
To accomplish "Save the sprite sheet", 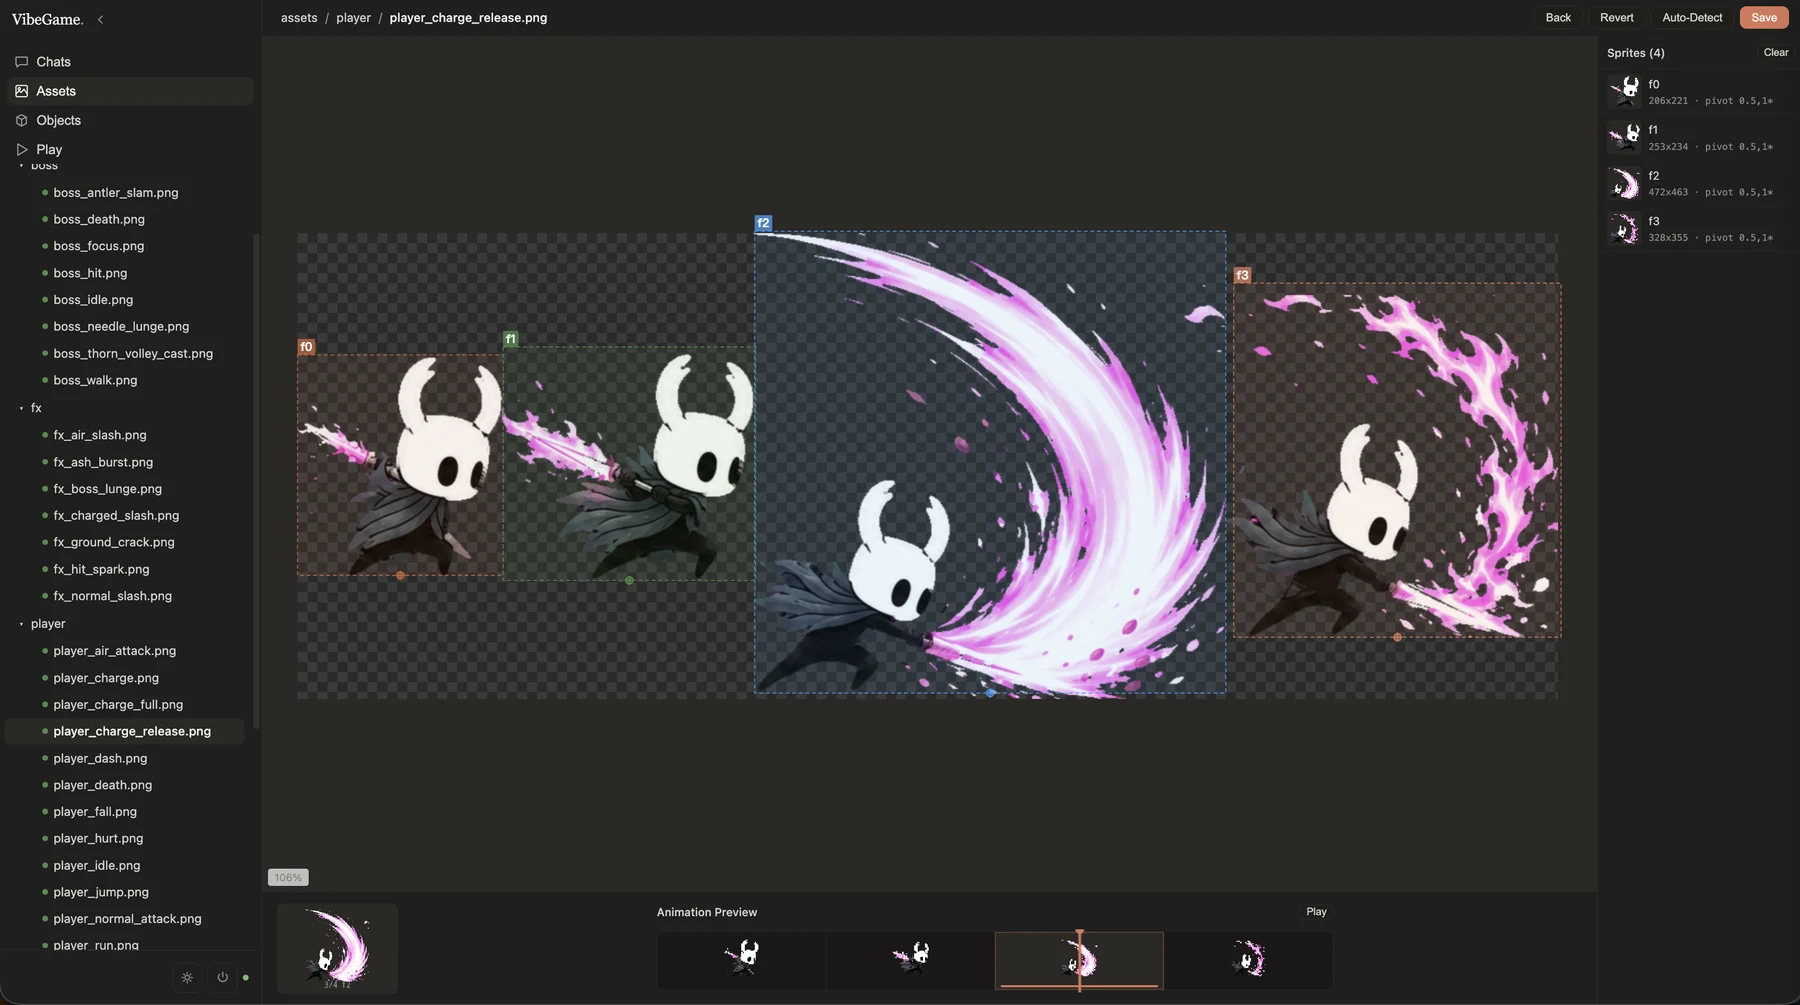I will pyautogui.click(x=1764, y=18).
